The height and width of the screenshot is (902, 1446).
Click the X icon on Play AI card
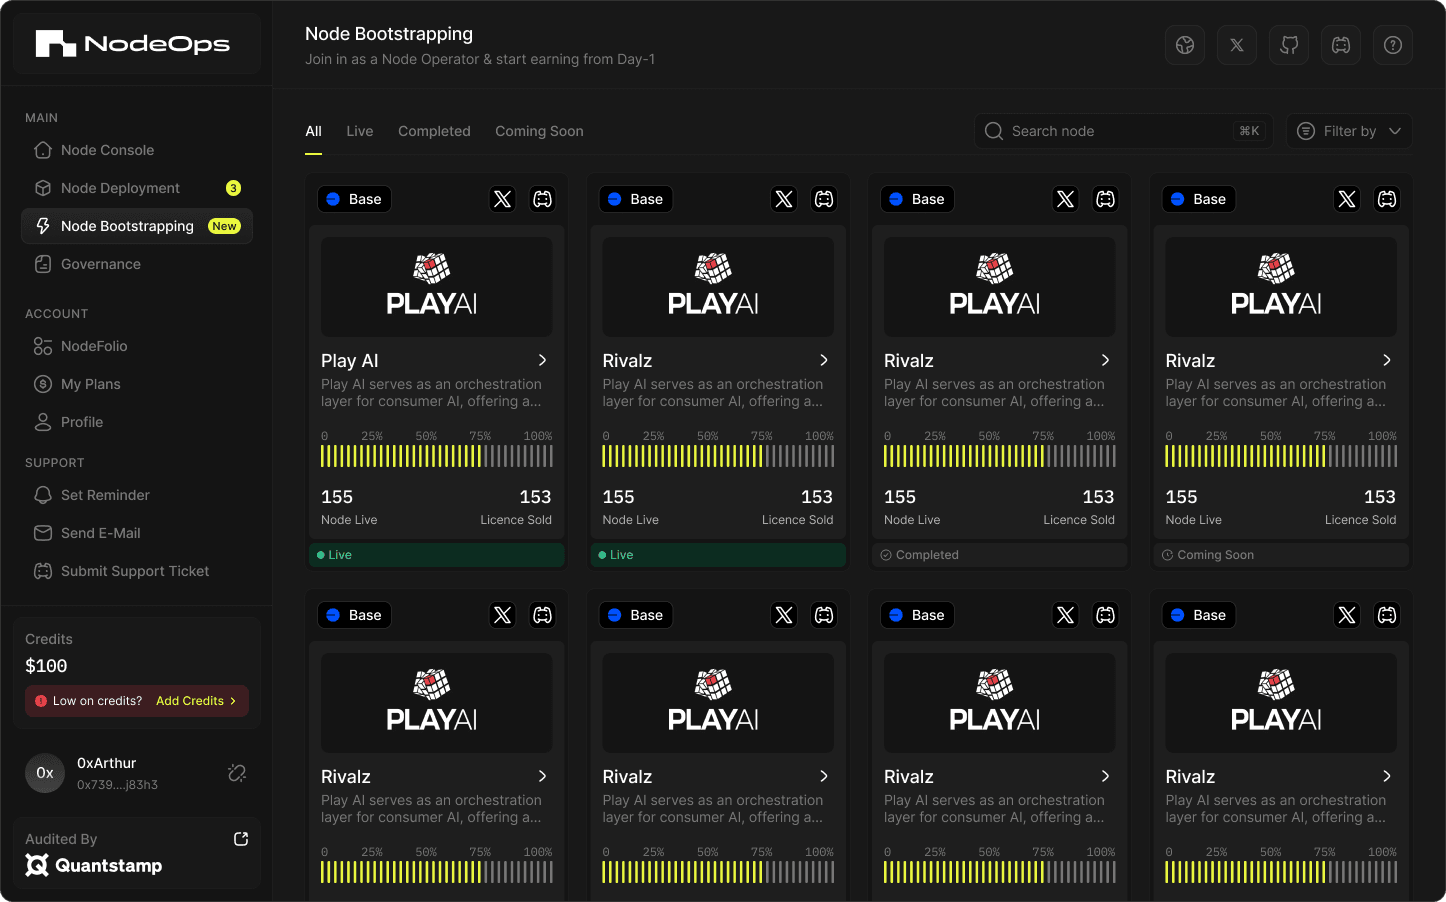coord(503,199)
